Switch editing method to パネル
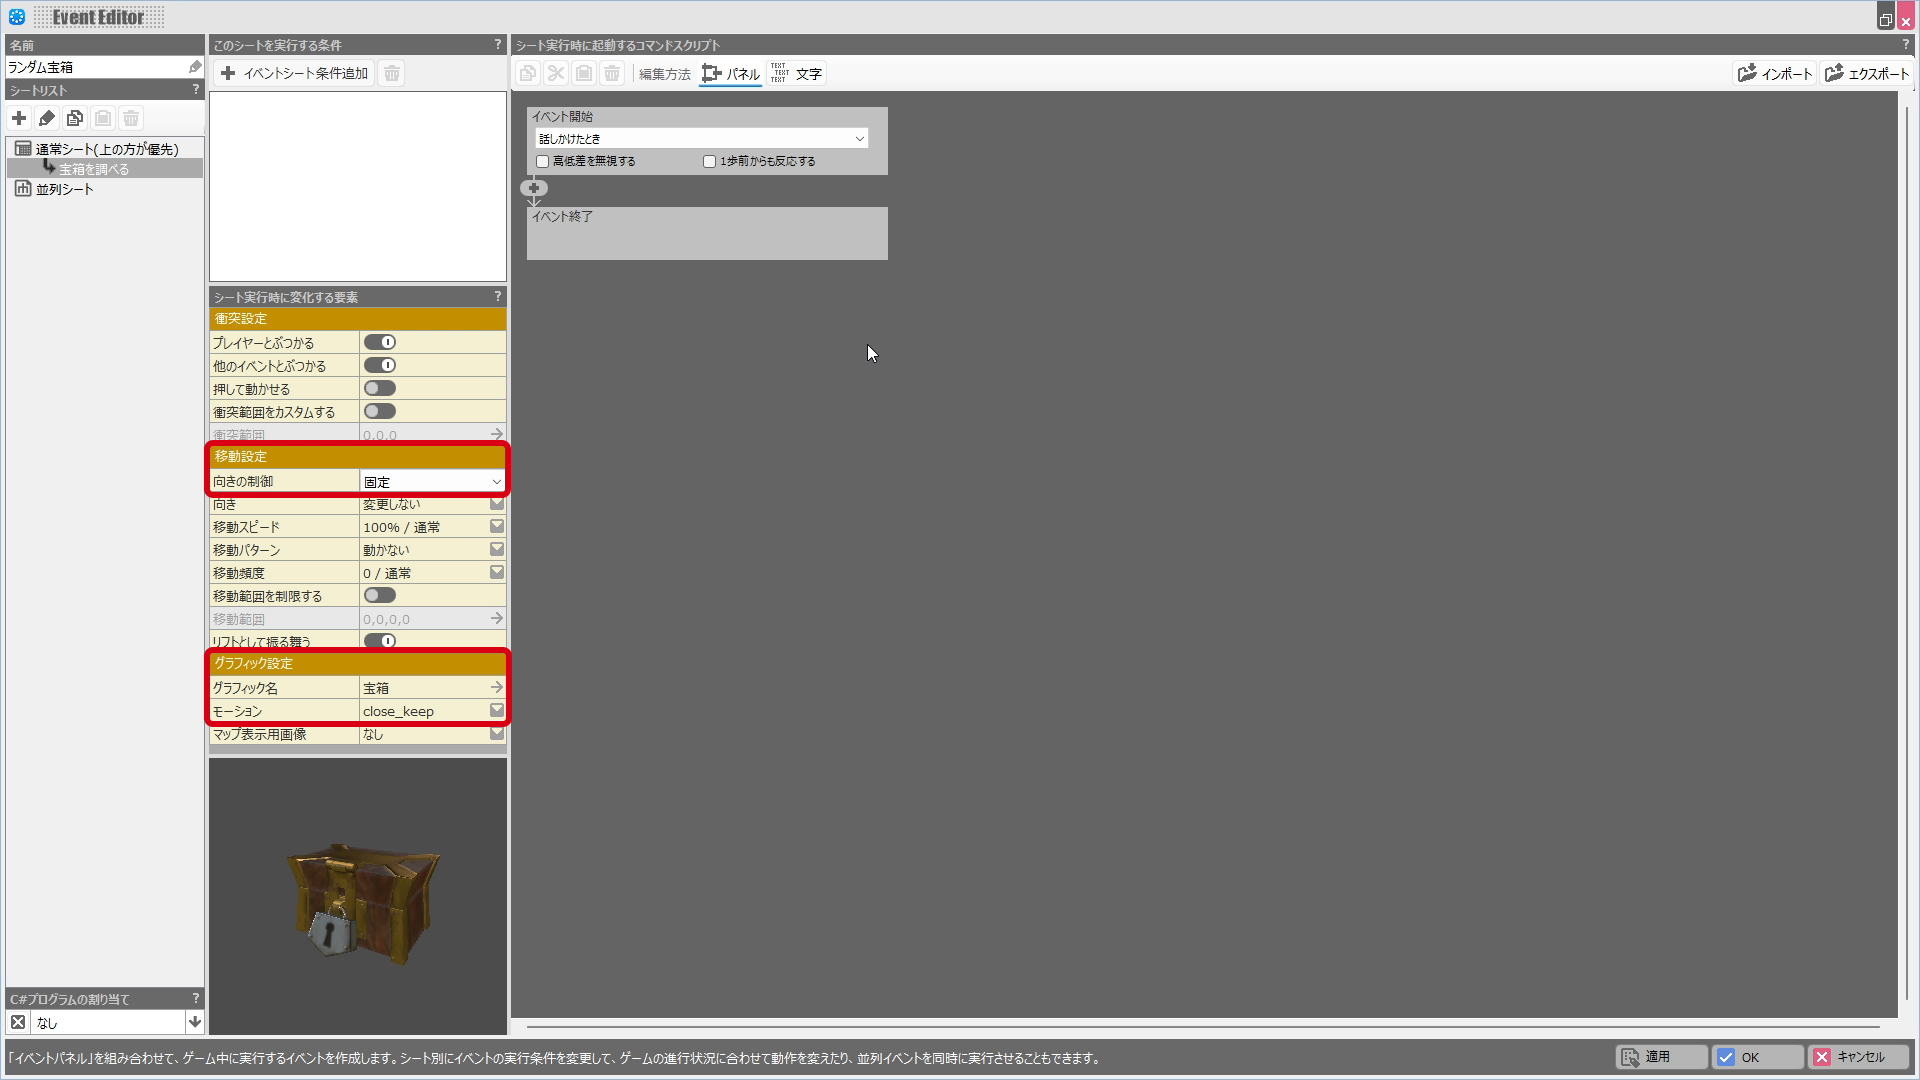 tap(730, 74)
